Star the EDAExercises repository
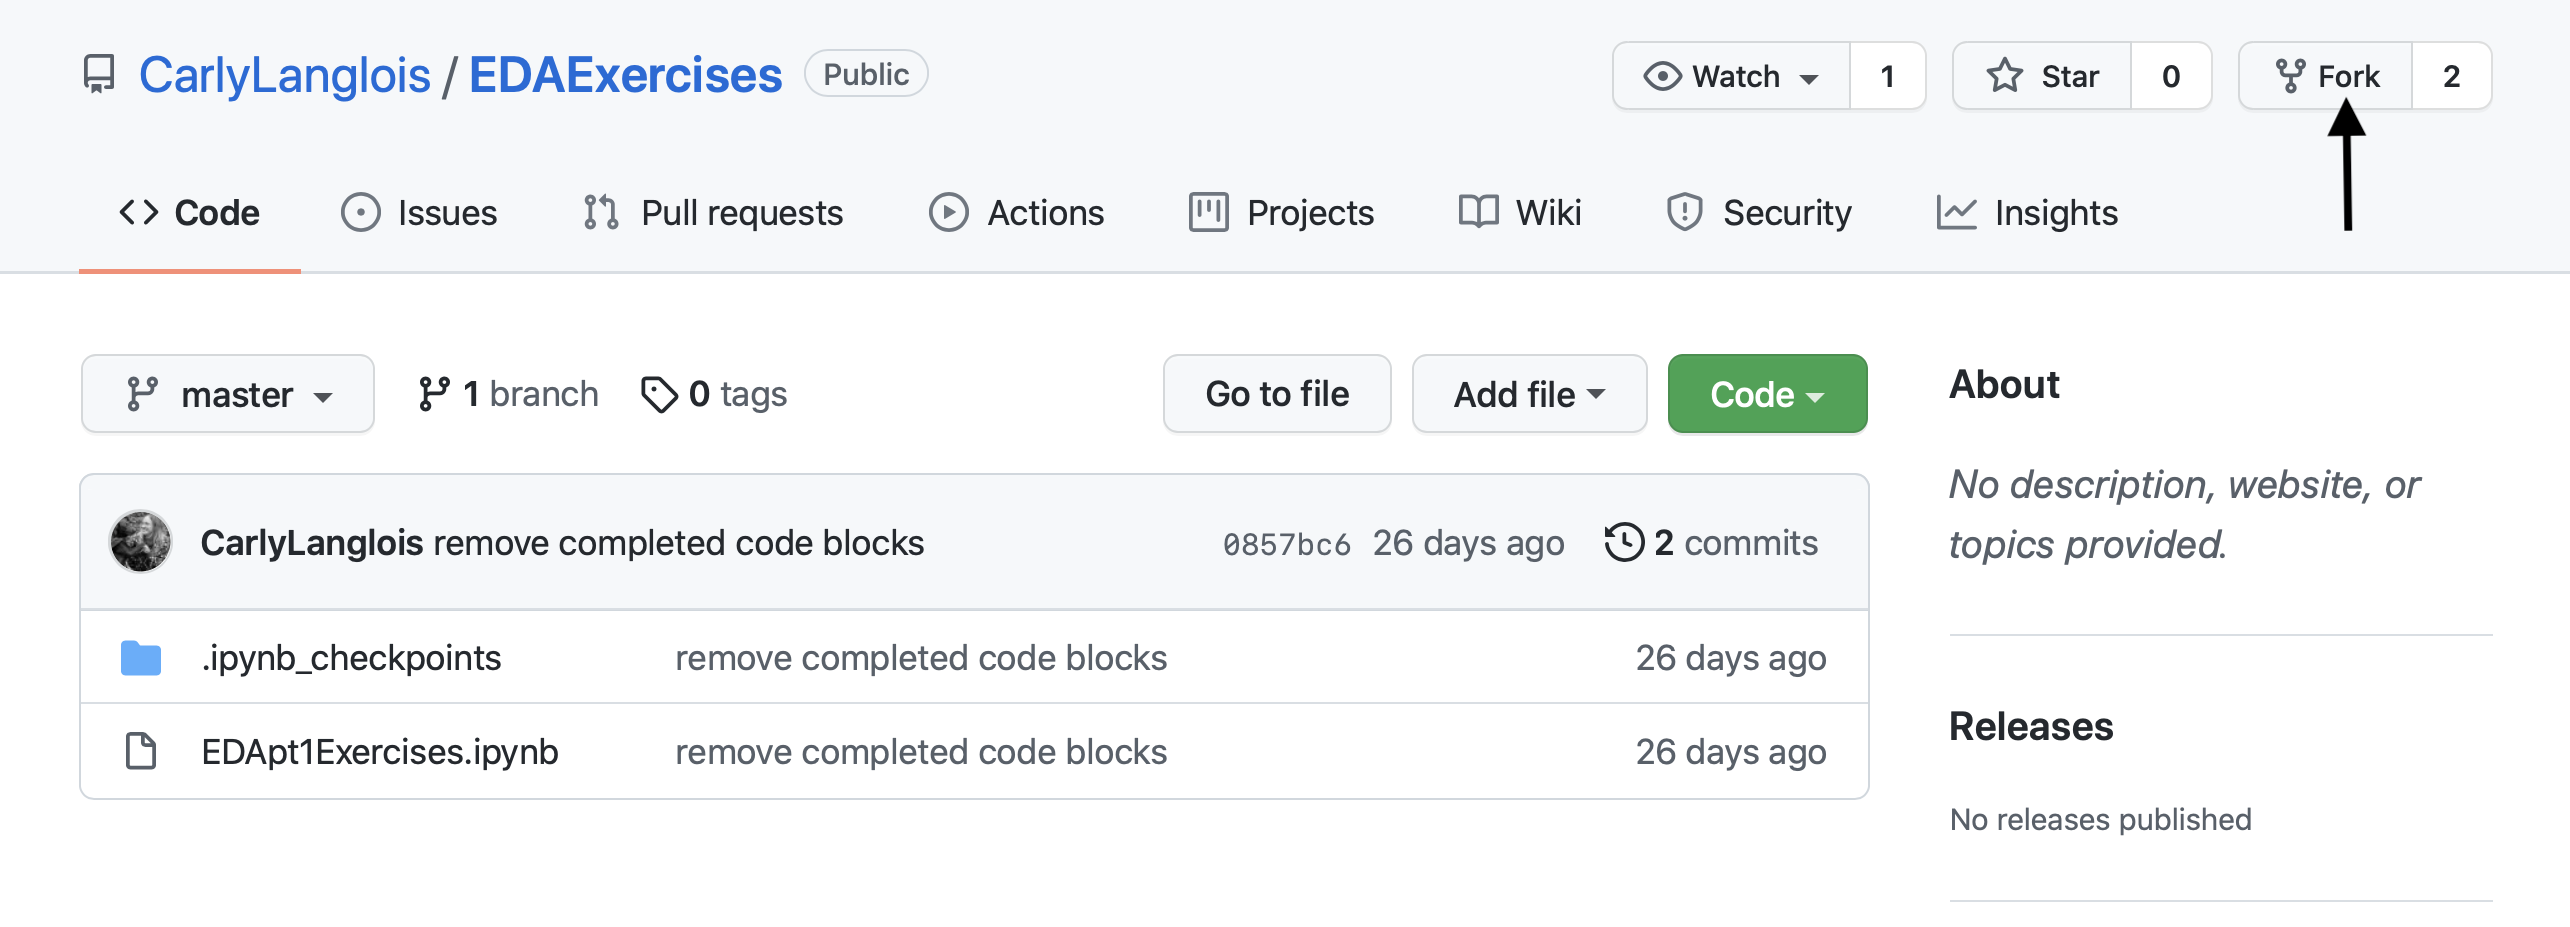Image resolution: width=2570 pixels, height=927 pixels. (2042, 76)
